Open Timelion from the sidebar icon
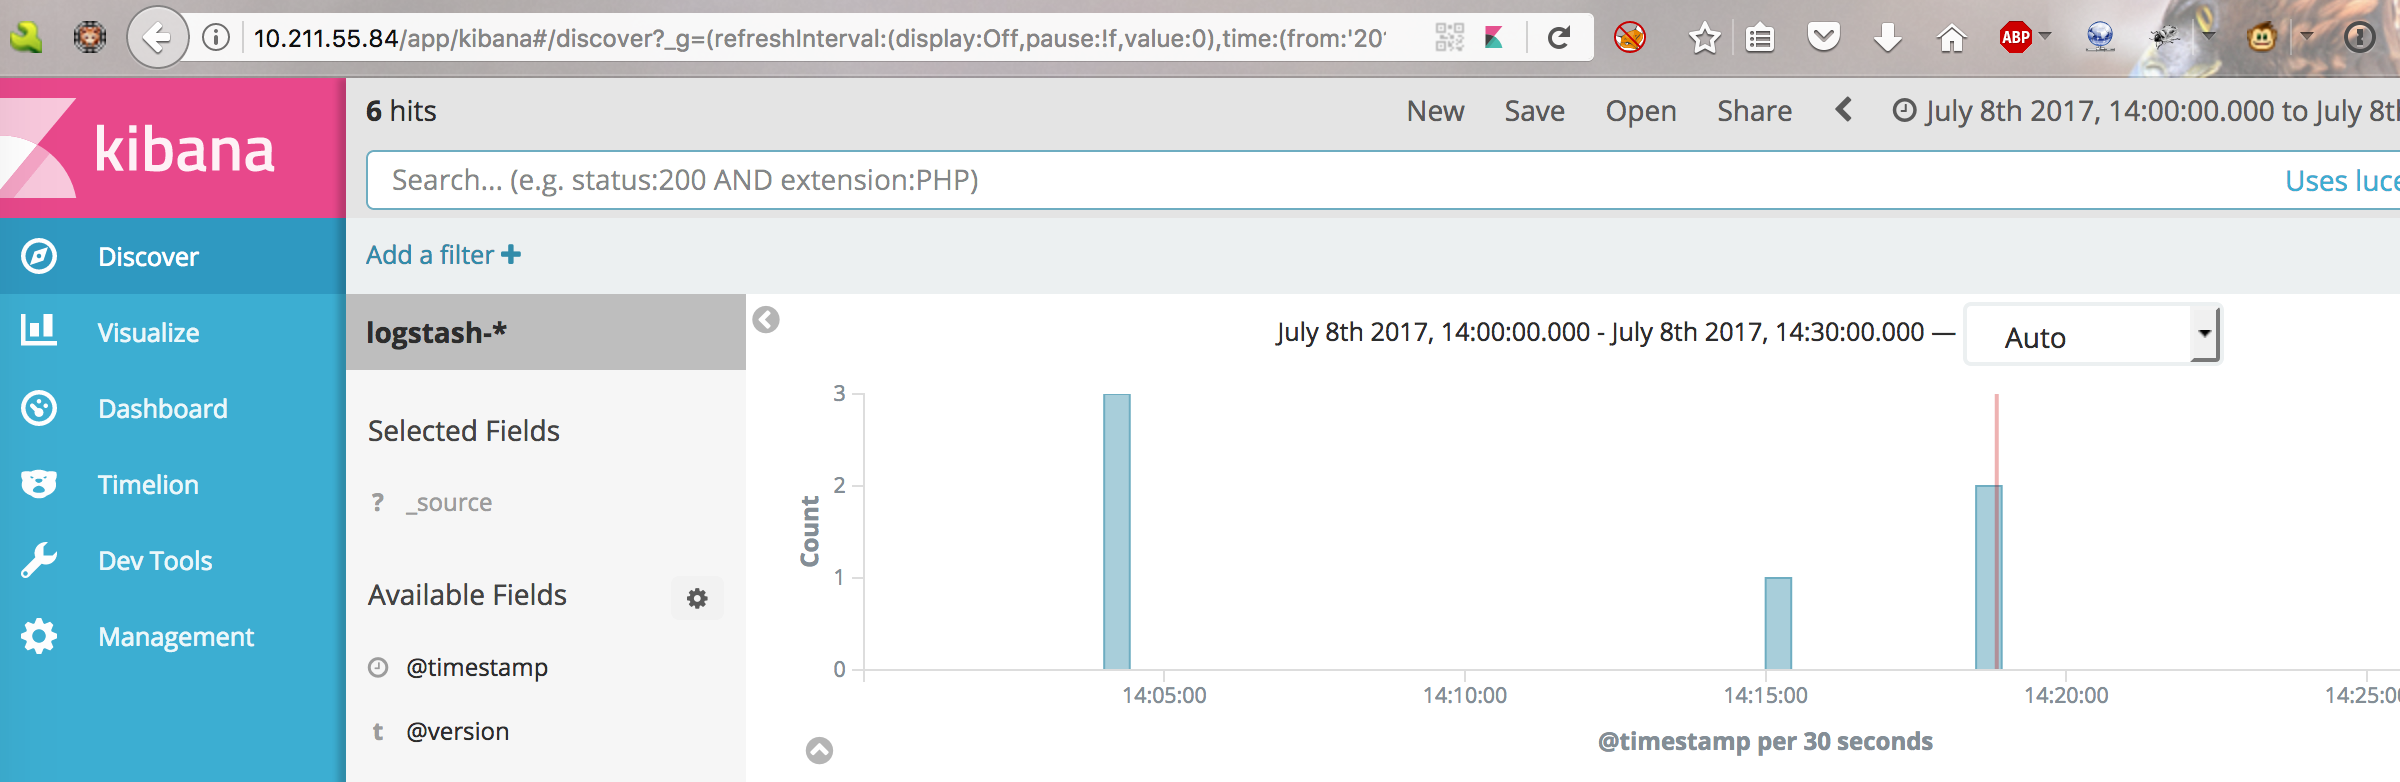The width and height of the screenshot is (2400, 782). click(x=39, y=484)
